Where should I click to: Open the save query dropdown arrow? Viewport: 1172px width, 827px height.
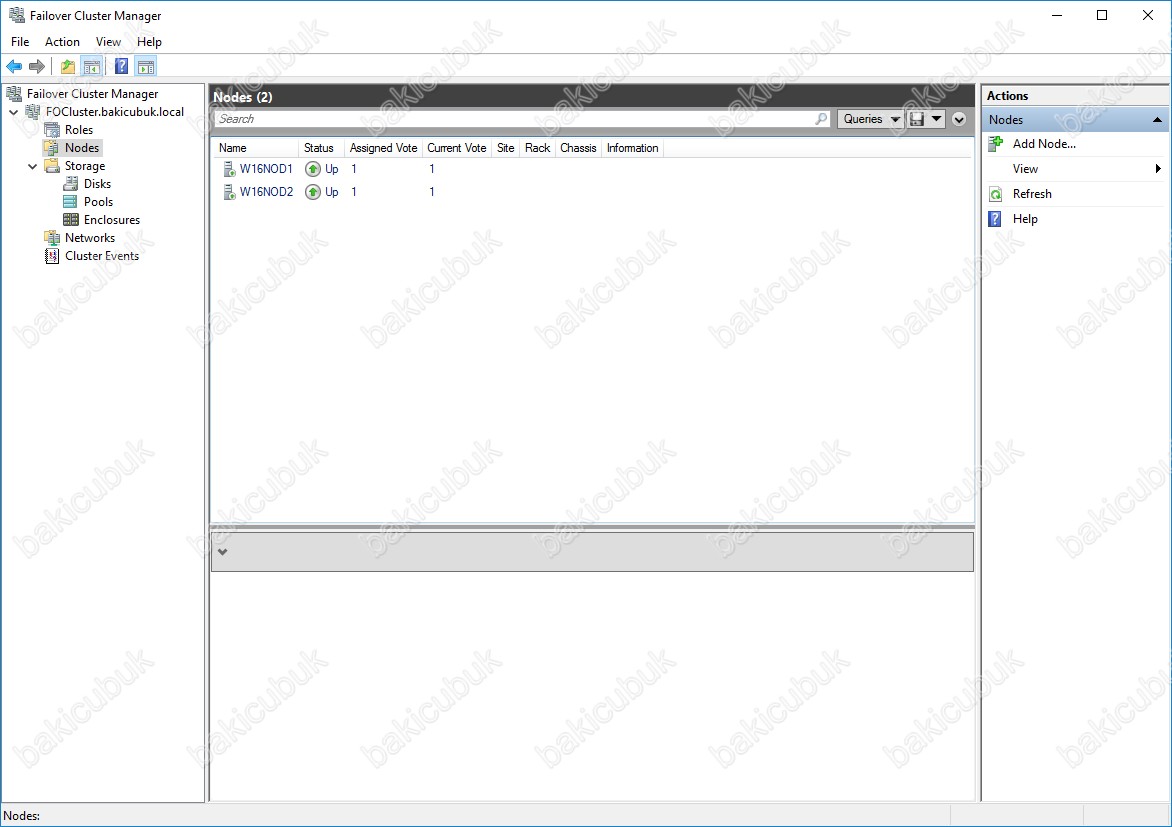(x=937, y=119)
